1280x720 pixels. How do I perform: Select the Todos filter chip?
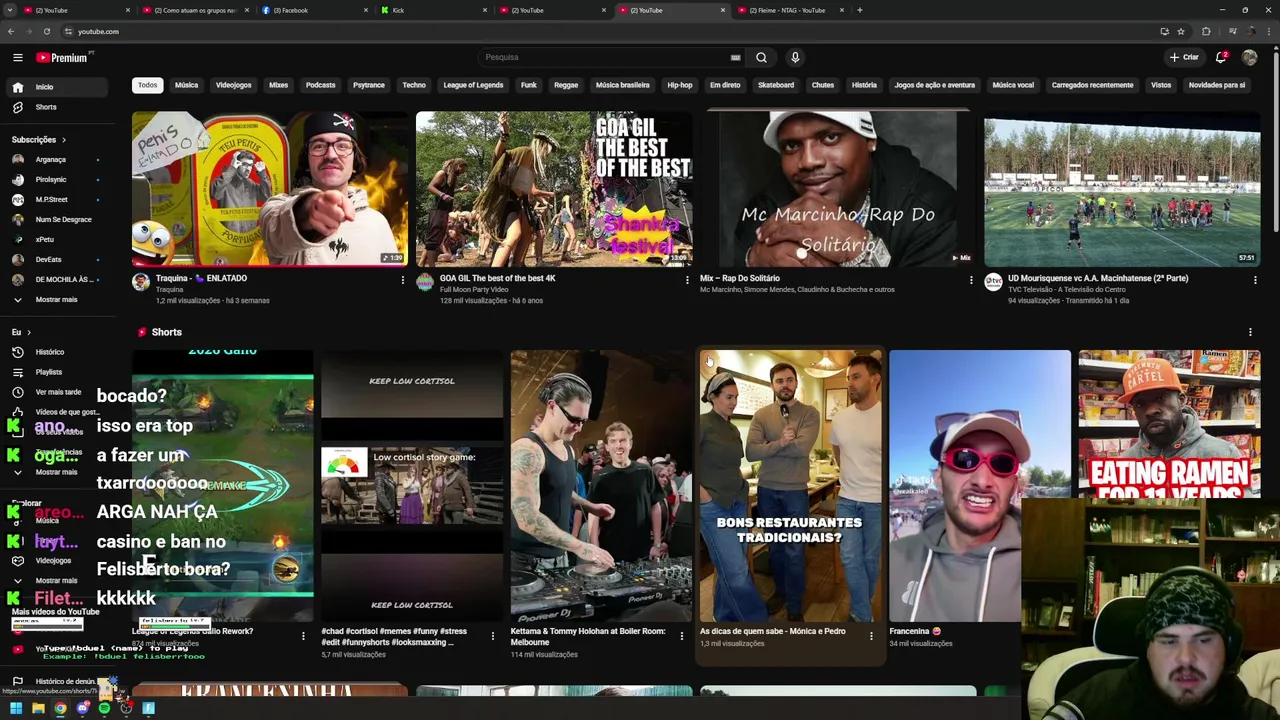[x=147, y=85]
